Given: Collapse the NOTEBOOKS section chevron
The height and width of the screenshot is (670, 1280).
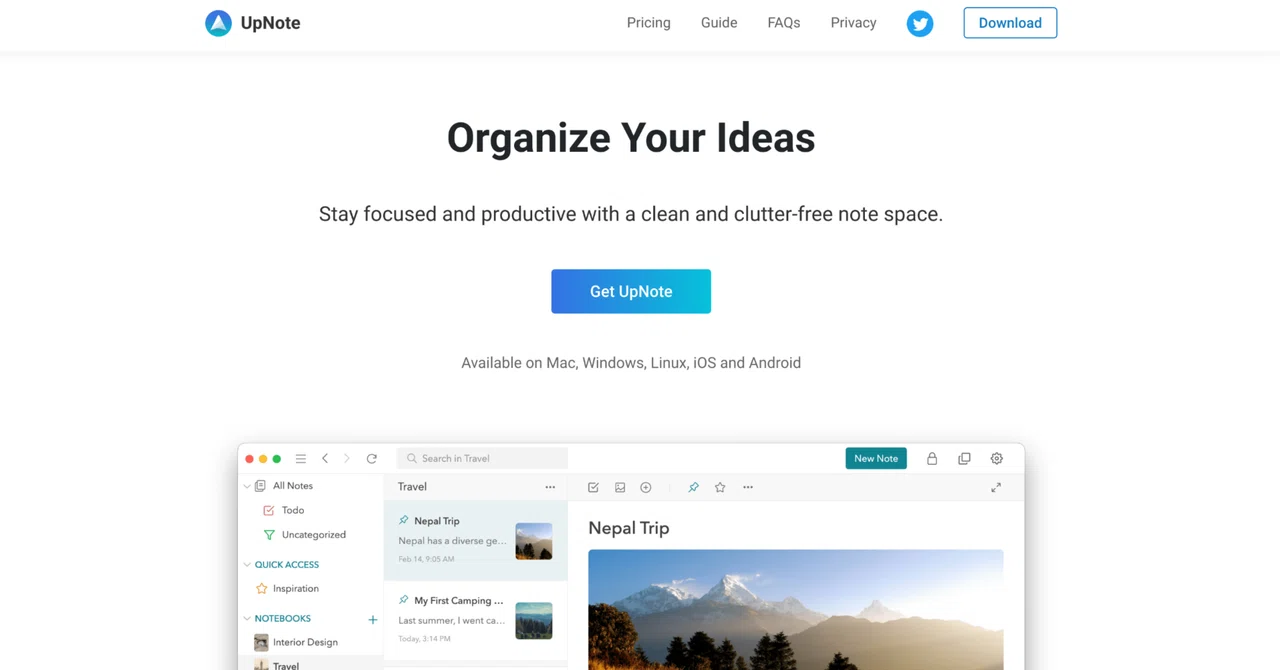Looking at the screenshot, I should 247,618.
